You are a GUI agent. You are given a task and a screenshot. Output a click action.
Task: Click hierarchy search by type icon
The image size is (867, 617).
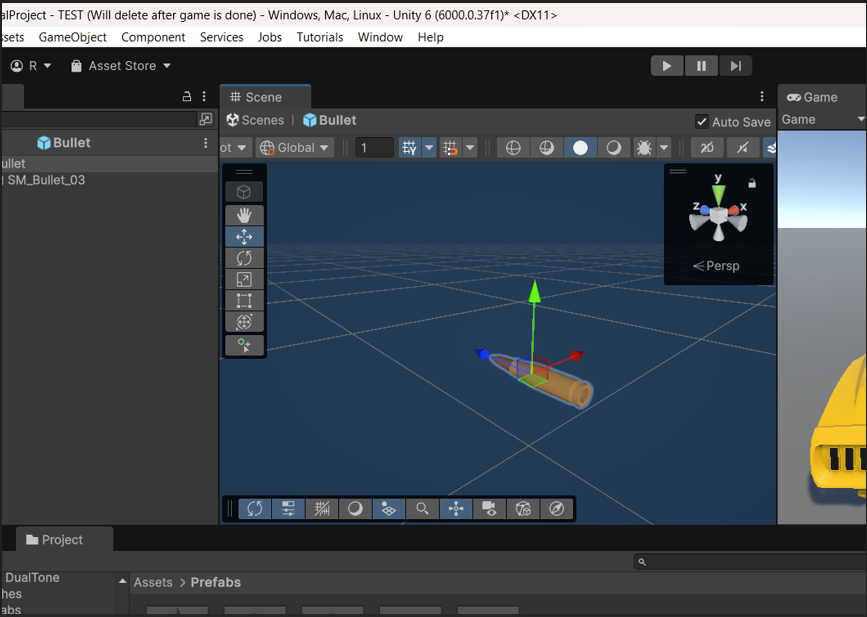coord(206,119)
